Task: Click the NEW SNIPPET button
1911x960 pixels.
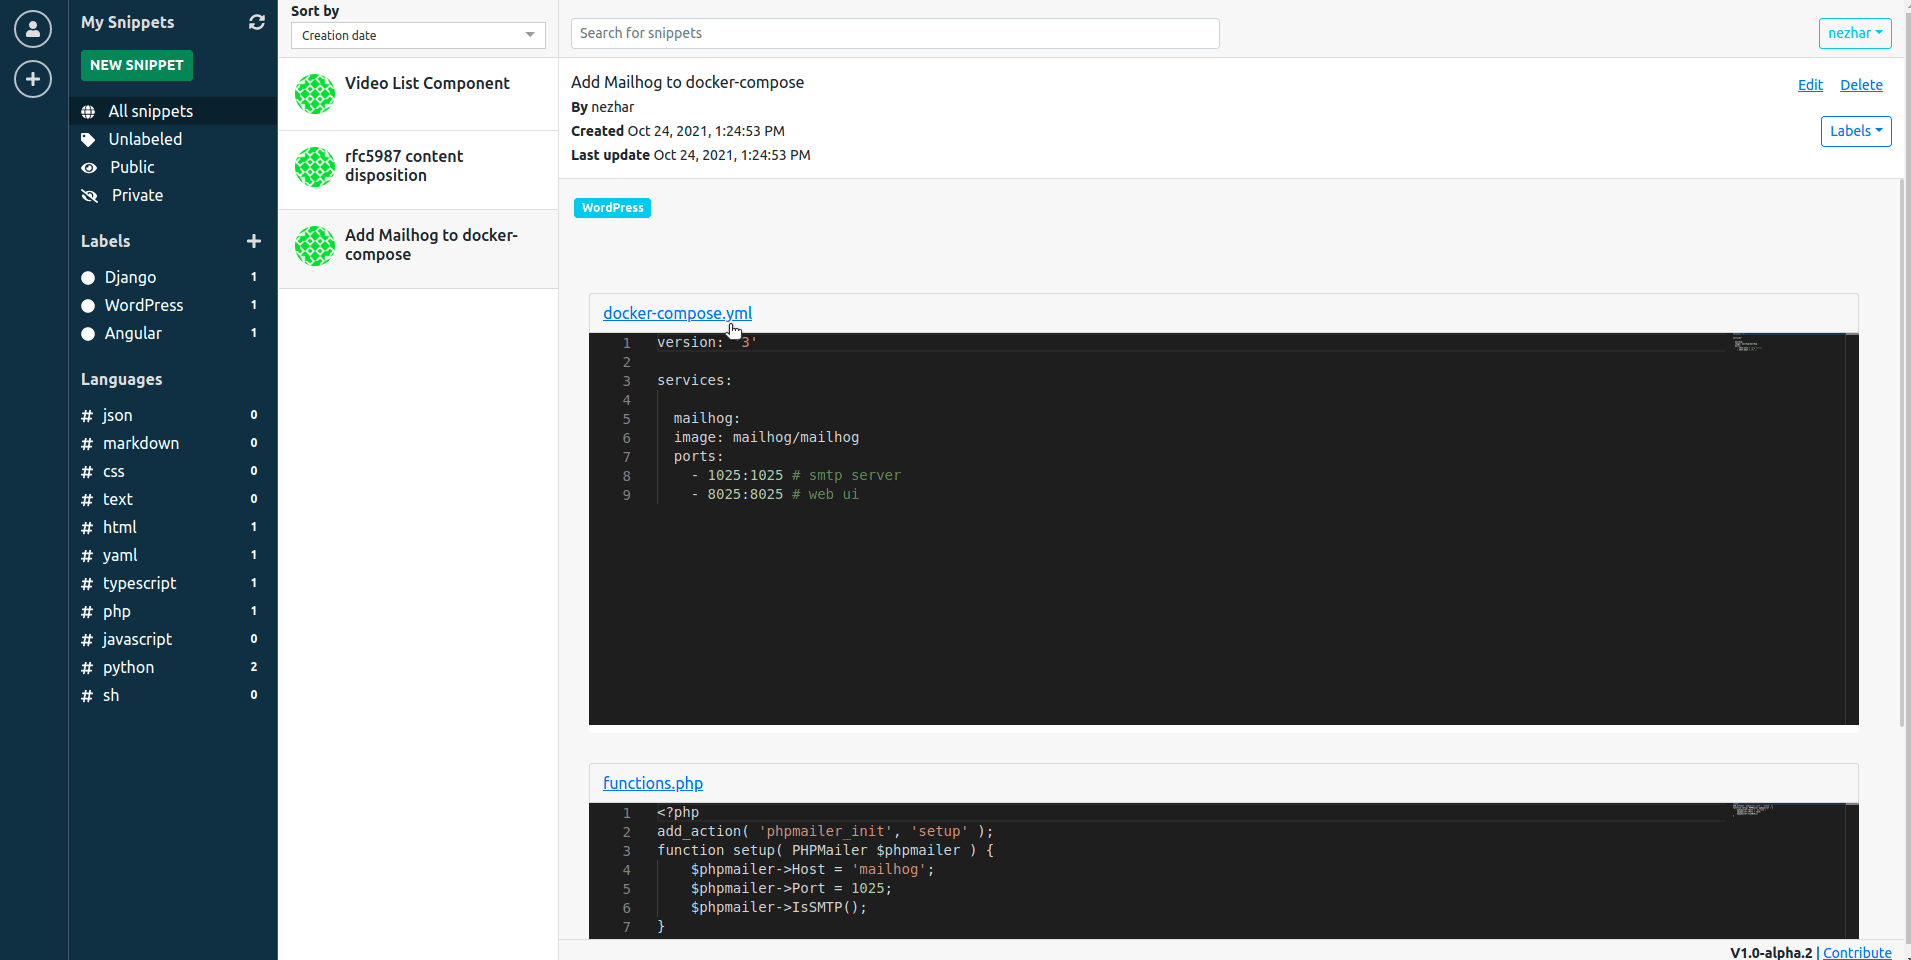Action: click(x=137, y=65)
